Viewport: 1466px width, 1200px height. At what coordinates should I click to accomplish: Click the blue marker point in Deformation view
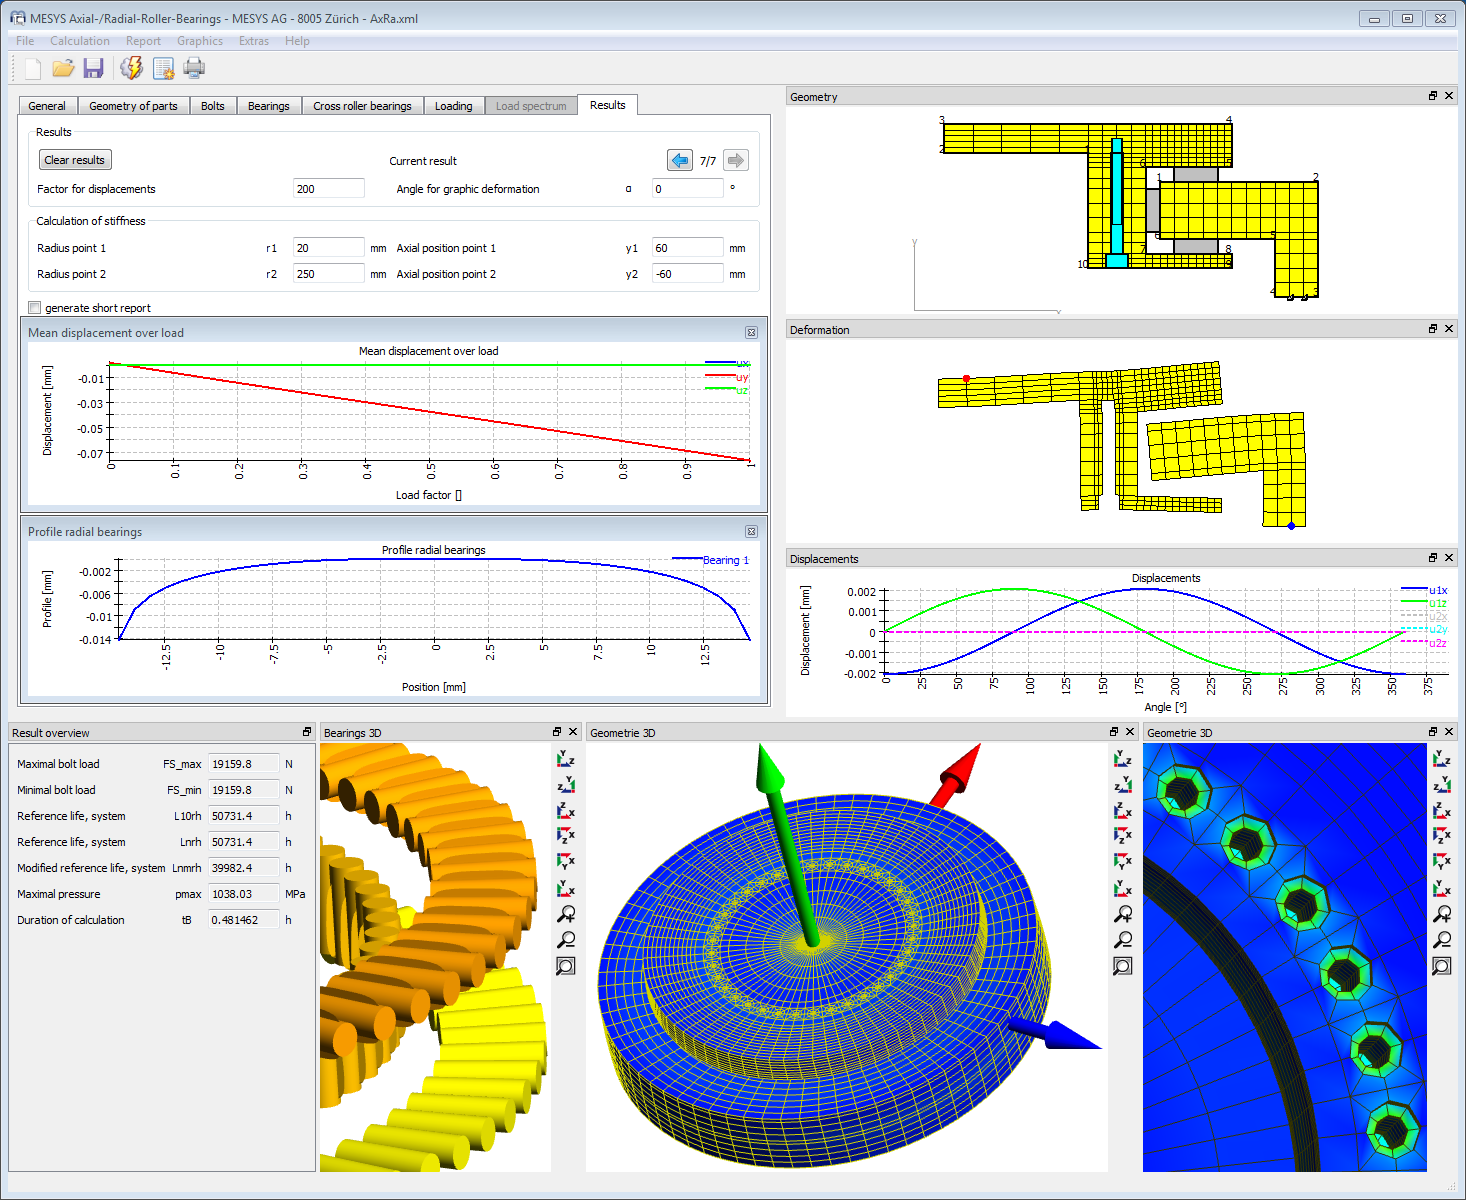click(1291, 525)
